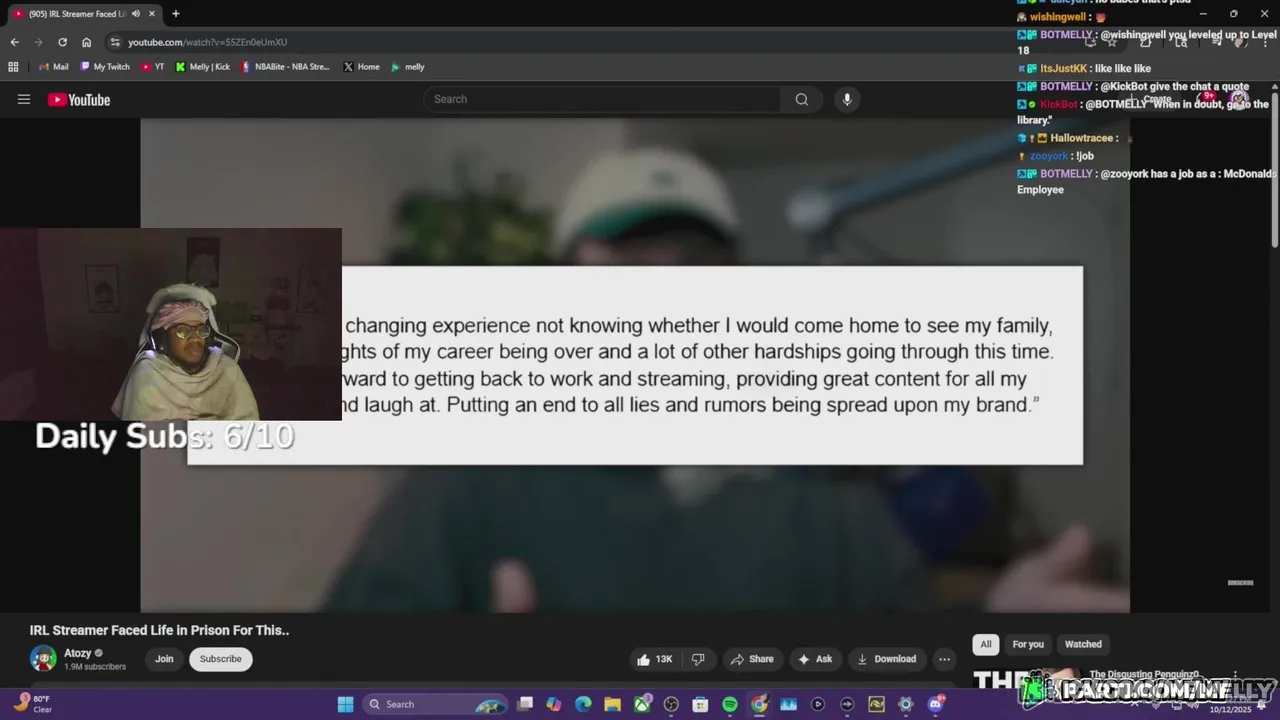The image size is (1280, 720).
Task: Mute the tab via speaker icon
Action: 136,14
